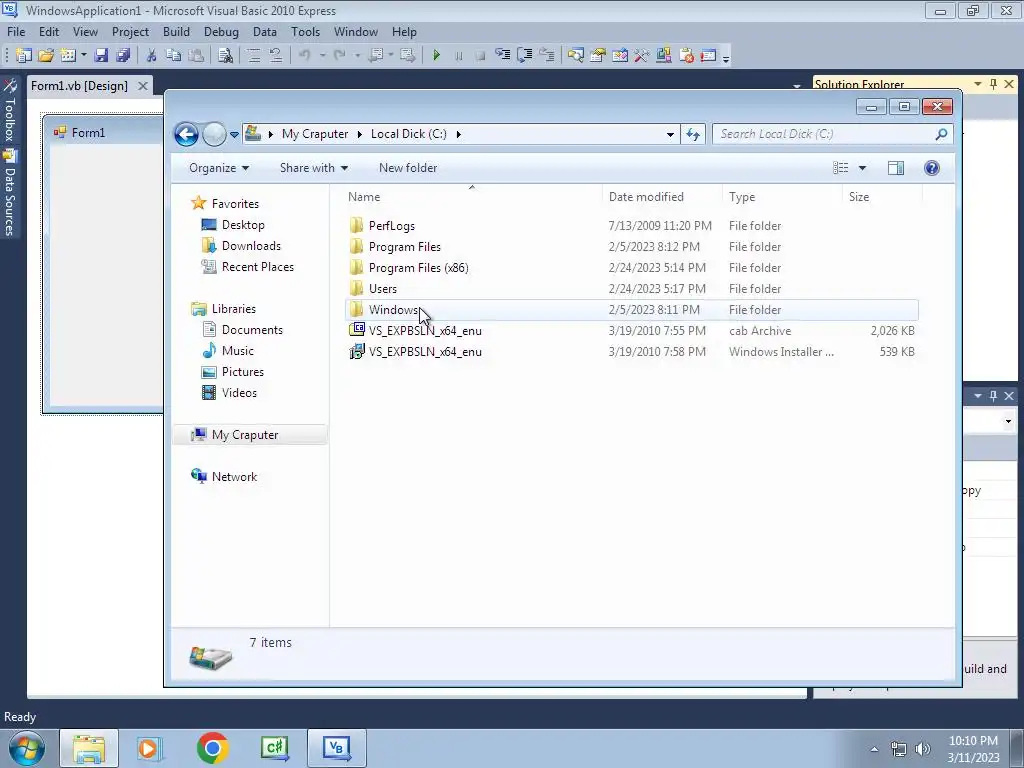Click the Object Browser toolbar icon

coord(620,56)
